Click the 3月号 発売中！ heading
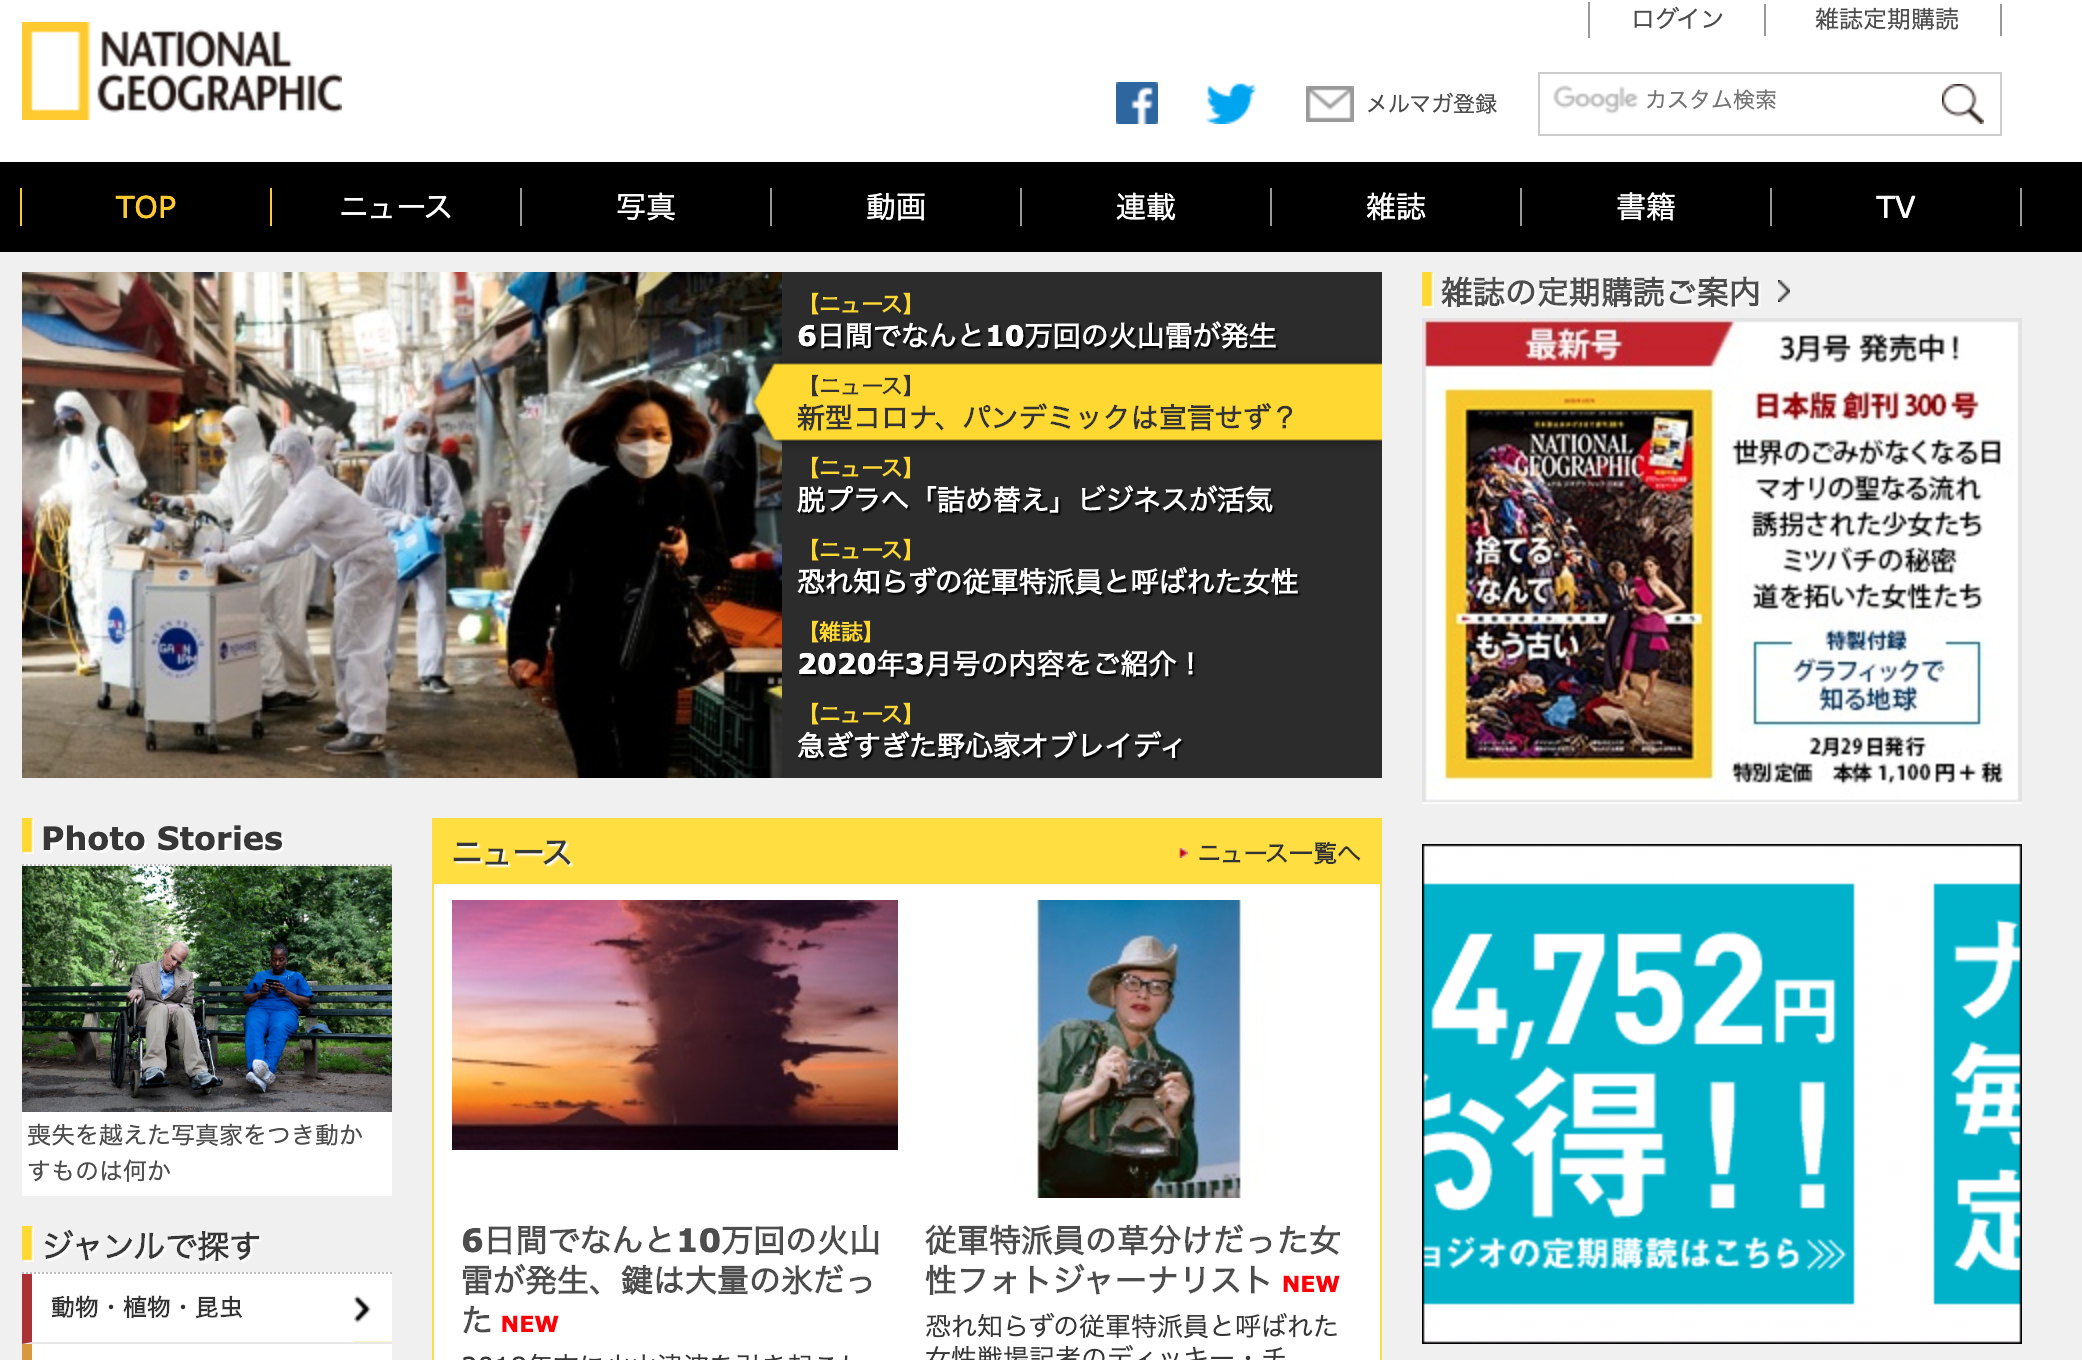 point(1869,348)
